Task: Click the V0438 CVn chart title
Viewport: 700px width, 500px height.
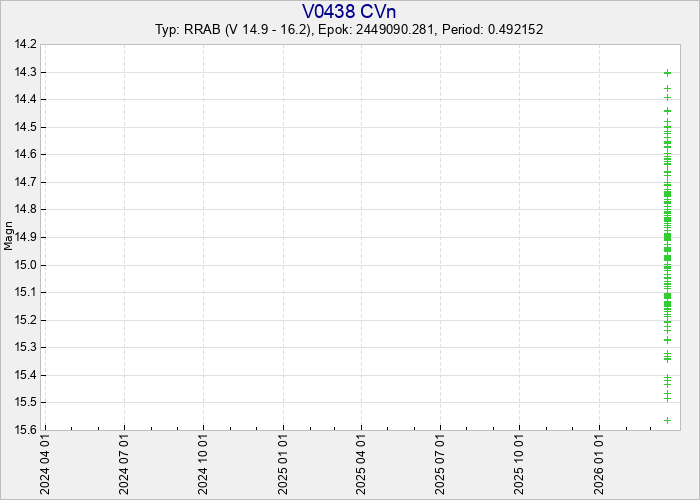Action: [349, 11]
